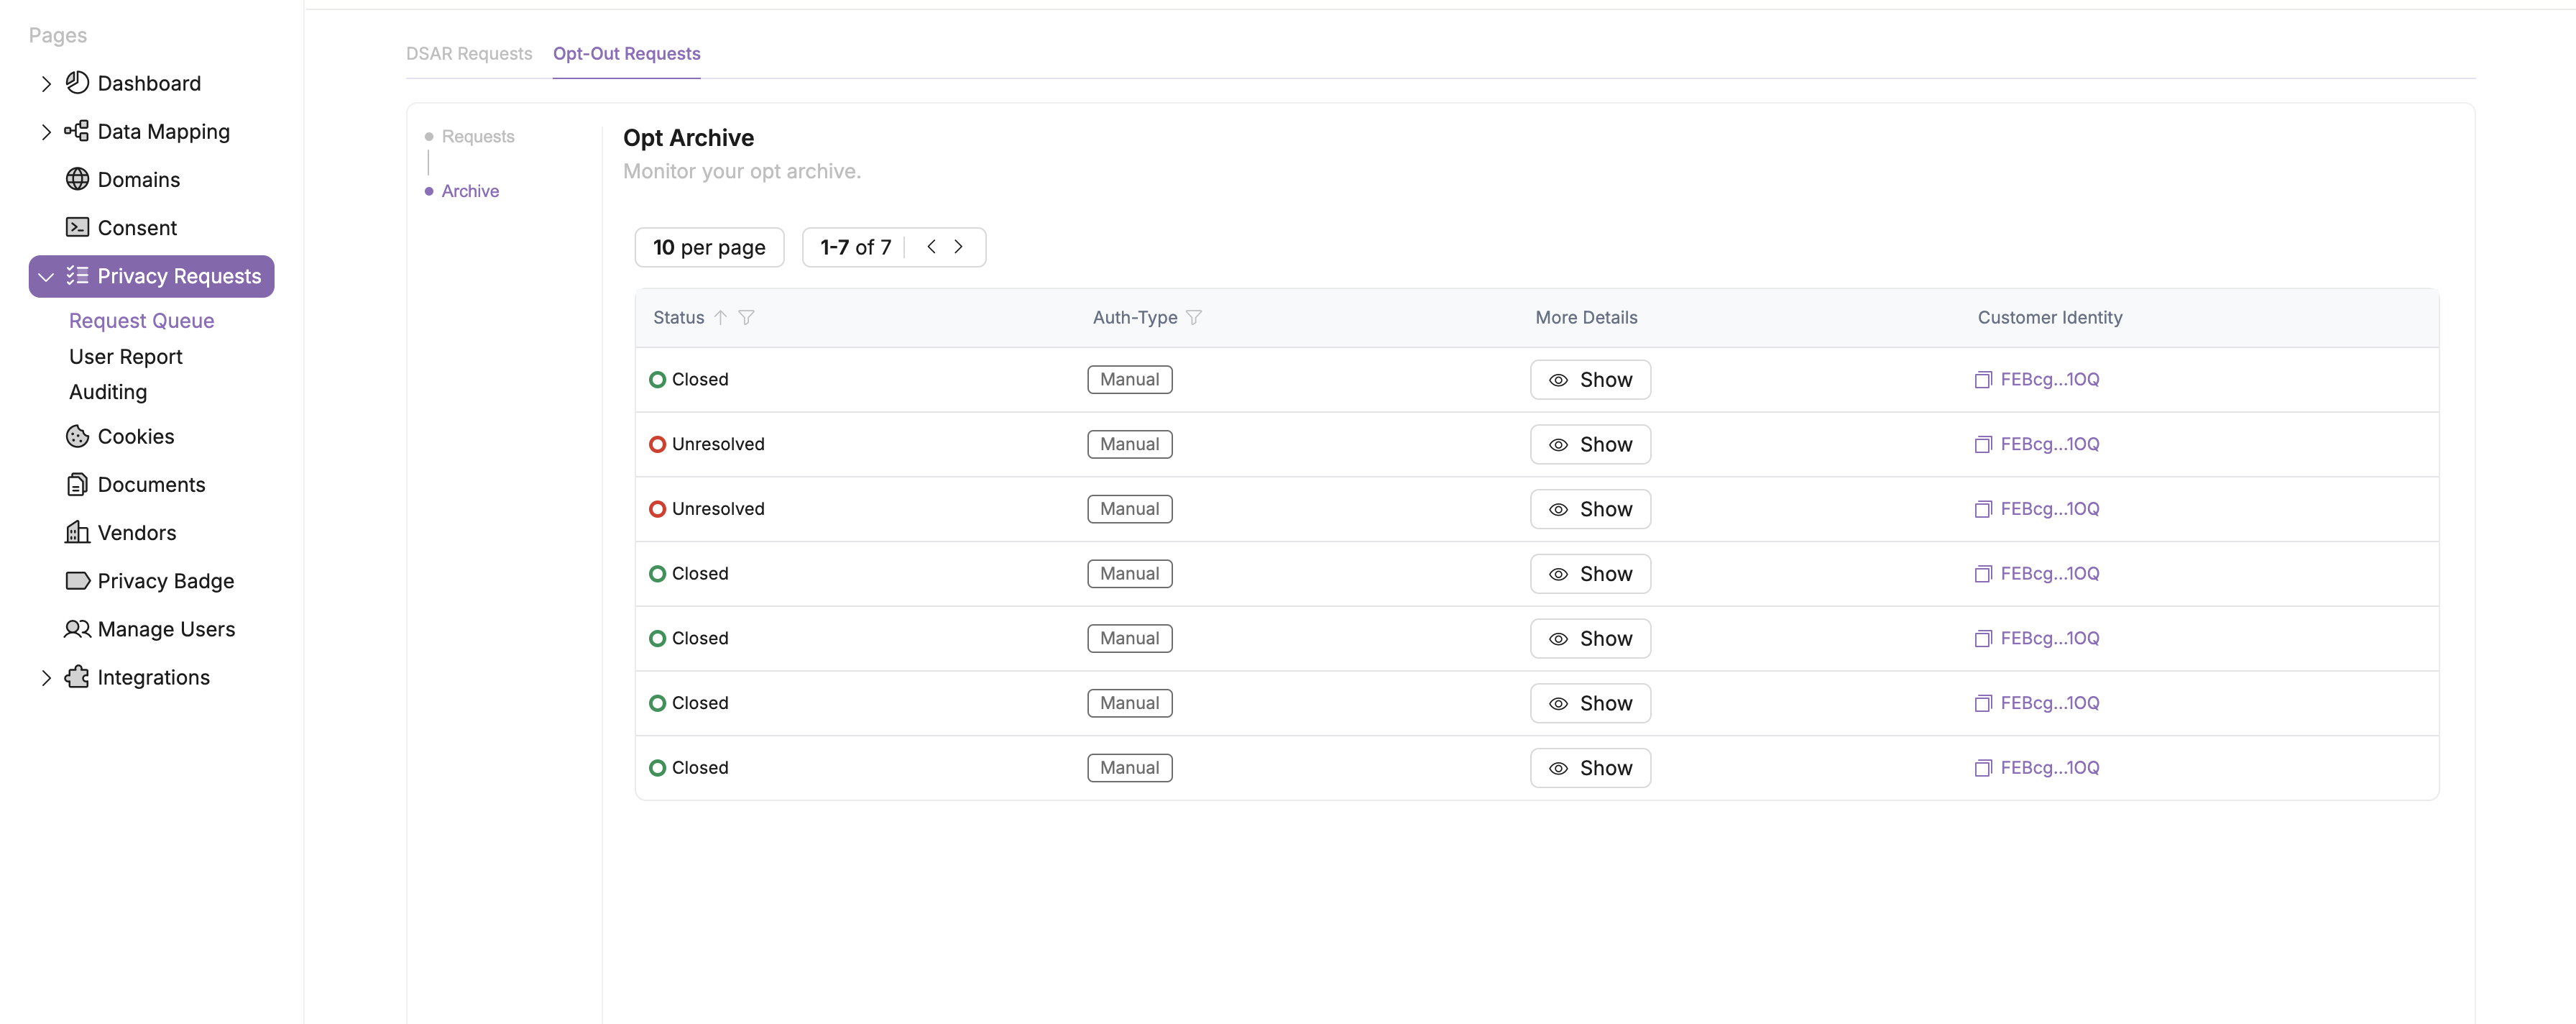Viewport: 2576px width, 1024px height.
Task: Click the Privacy Badge icon in sidebar
Action: (x=75, y=582)
